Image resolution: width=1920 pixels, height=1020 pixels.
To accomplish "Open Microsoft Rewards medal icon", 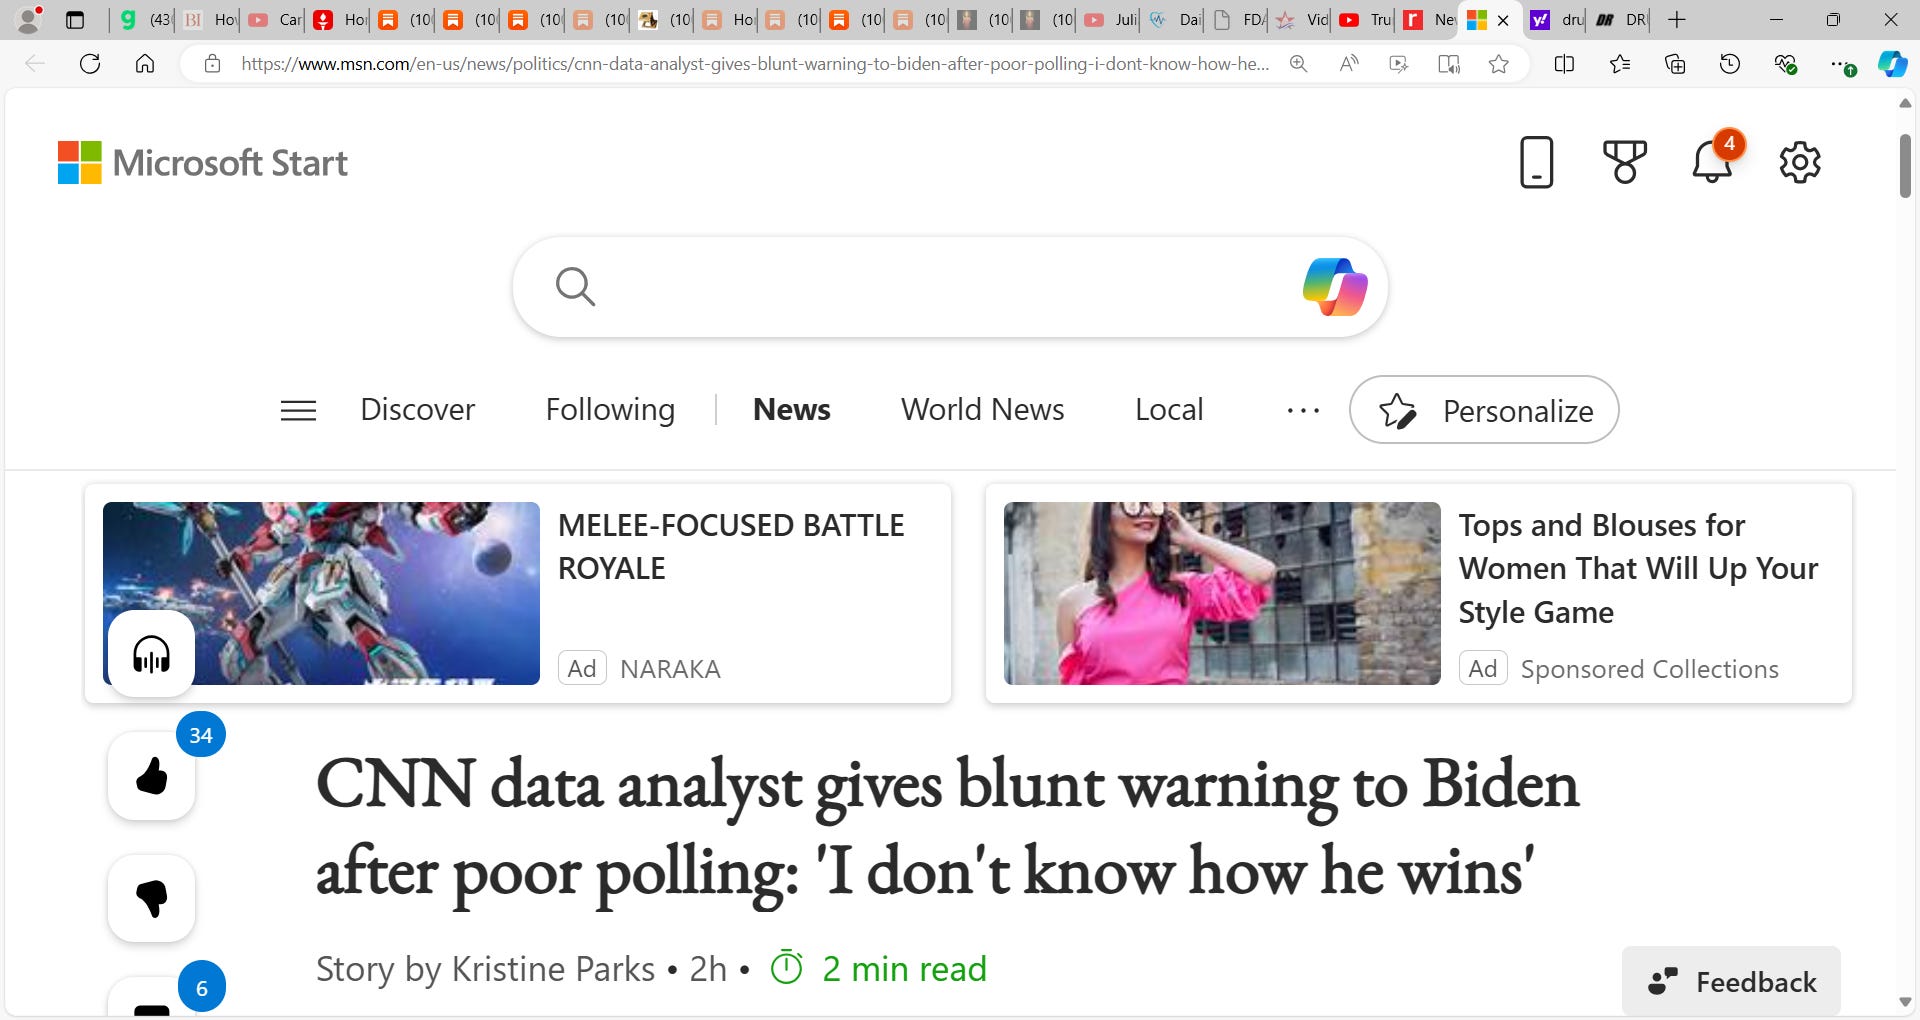I will [x=1624, y=162].
